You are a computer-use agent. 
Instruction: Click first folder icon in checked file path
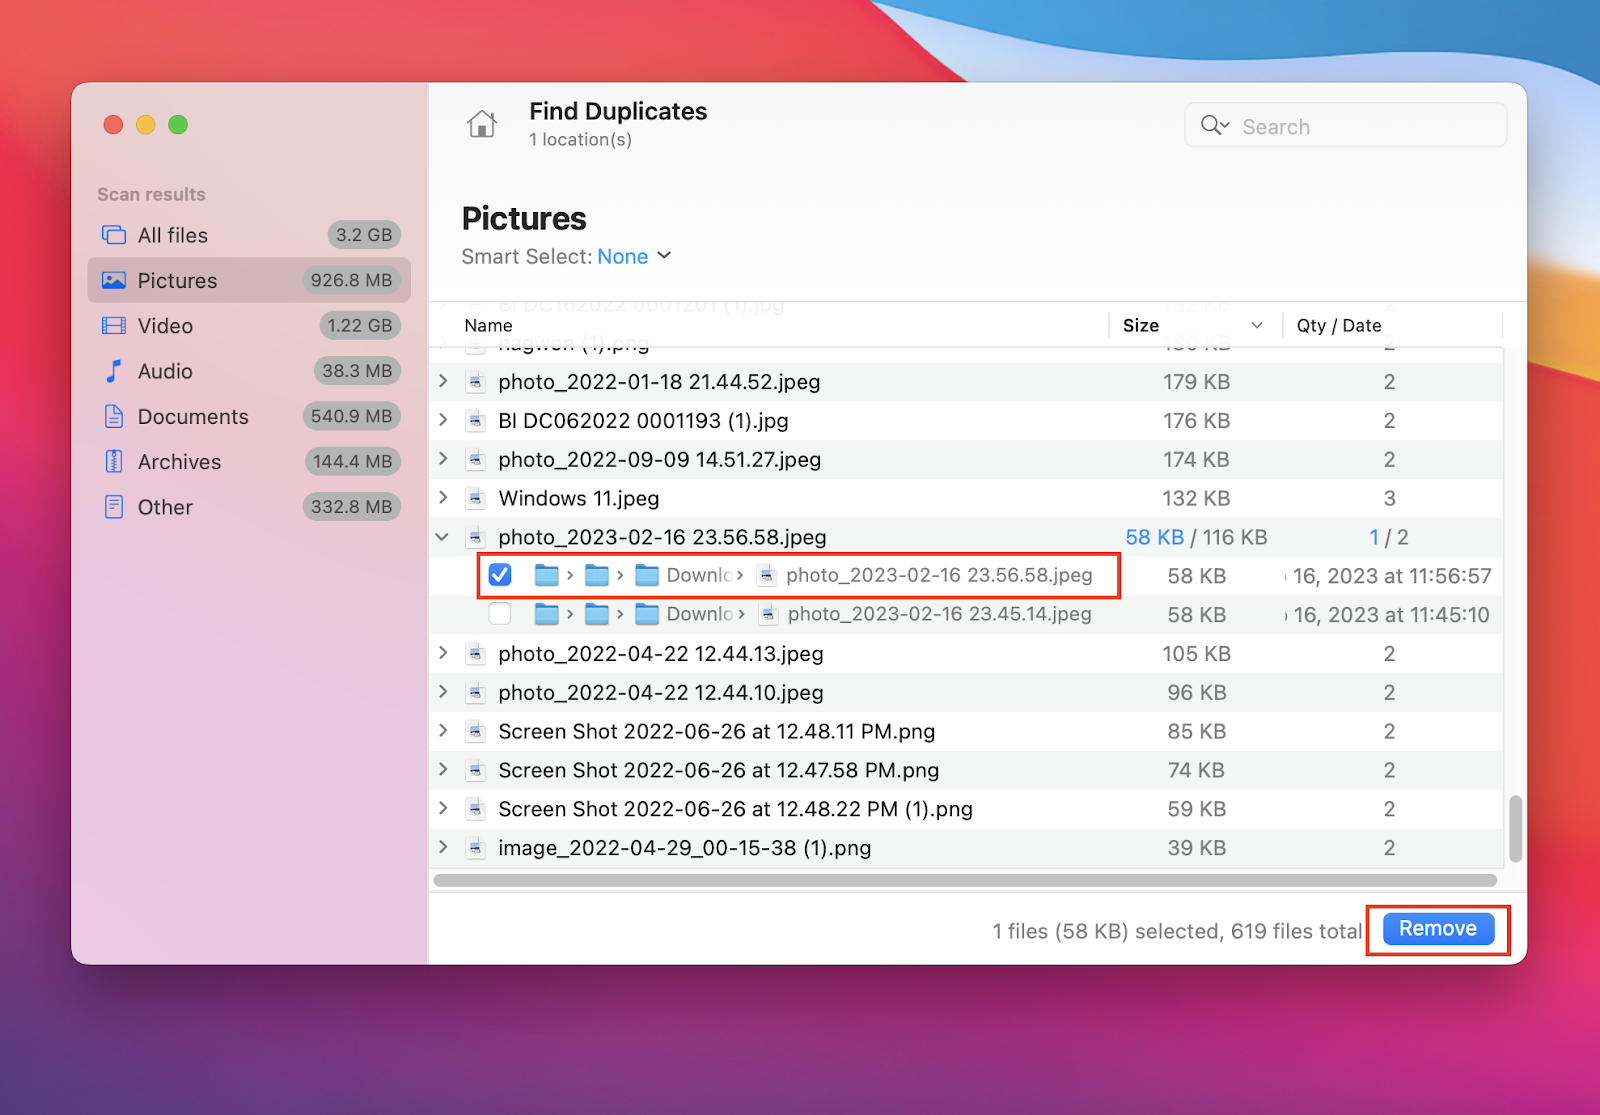tap(546, 575)
